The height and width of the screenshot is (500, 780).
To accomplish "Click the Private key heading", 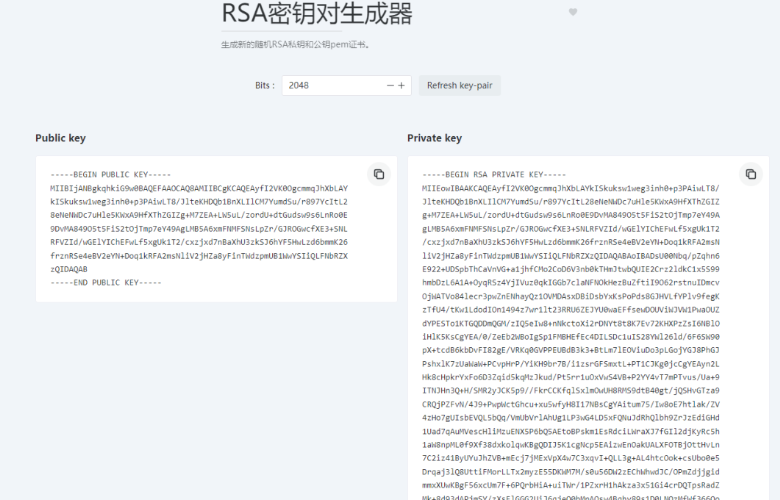I will click(x=434, y=138).
